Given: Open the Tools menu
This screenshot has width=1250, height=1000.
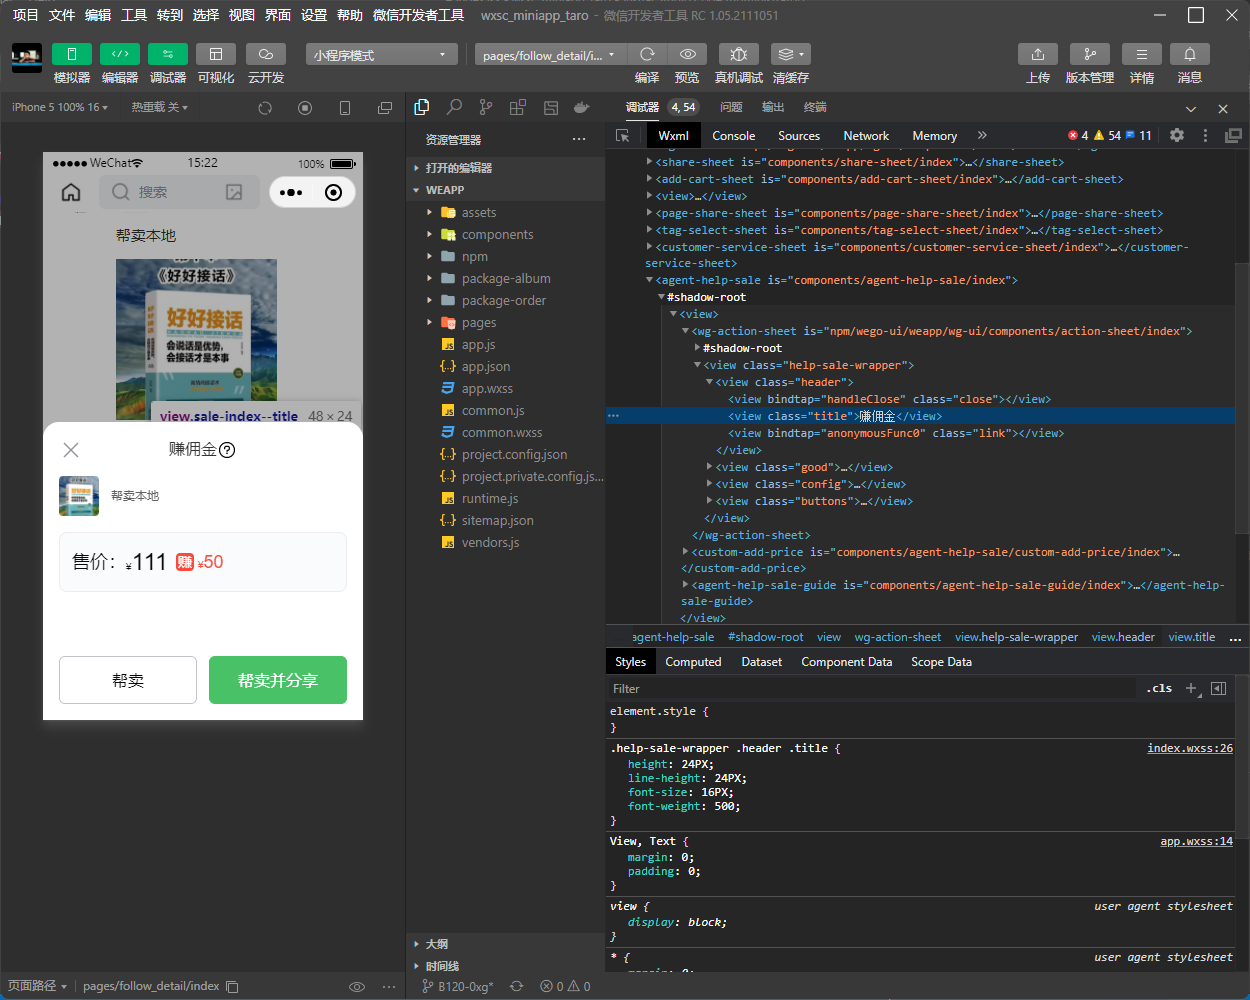Looking at the screenshot, I should (x=134, y=15).
